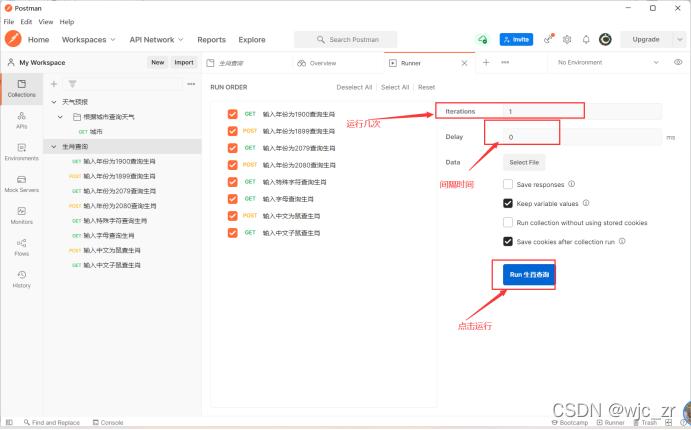Collapse the 天气预报 collection

point(54,102)
